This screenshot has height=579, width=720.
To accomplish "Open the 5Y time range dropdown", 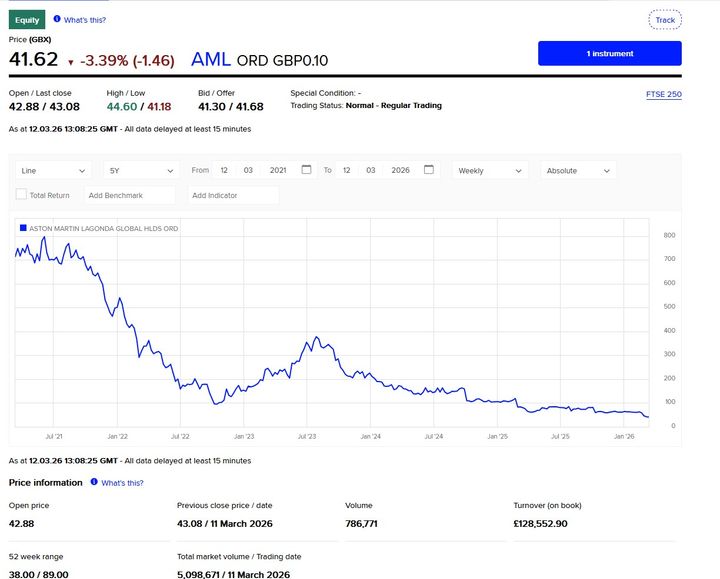I will (142, 171).
